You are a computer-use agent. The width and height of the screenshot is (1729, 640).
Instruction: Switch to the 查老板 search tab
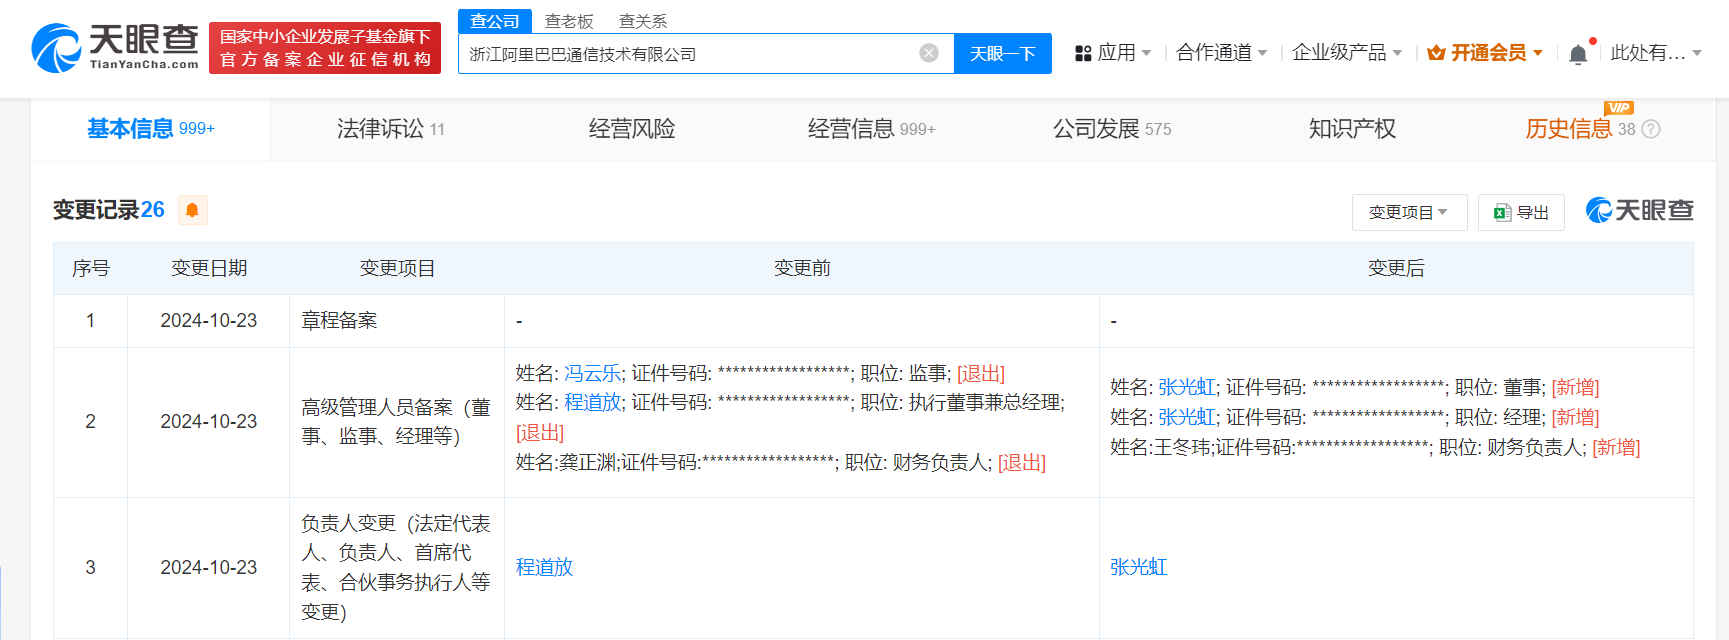pyautogui.click(x=569, y=21)
